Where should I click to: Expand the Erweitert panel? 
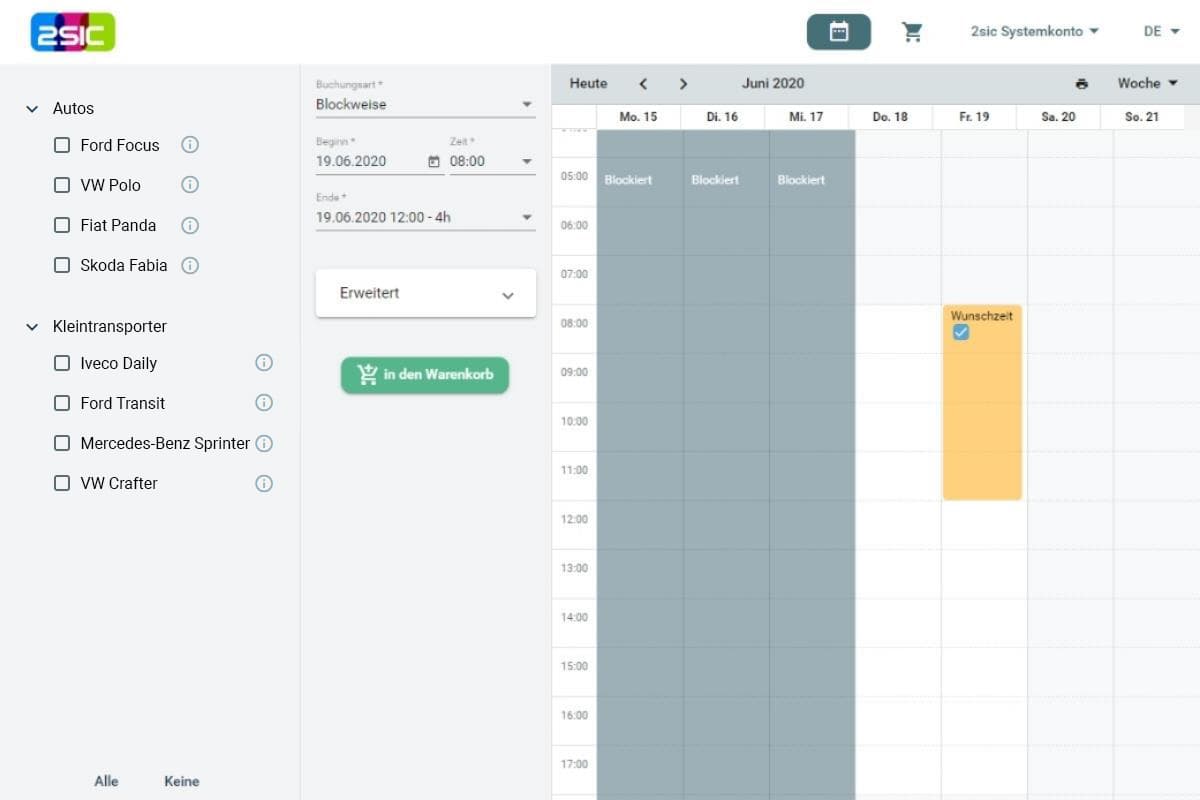pyautogui.click(x=425, y=294)
